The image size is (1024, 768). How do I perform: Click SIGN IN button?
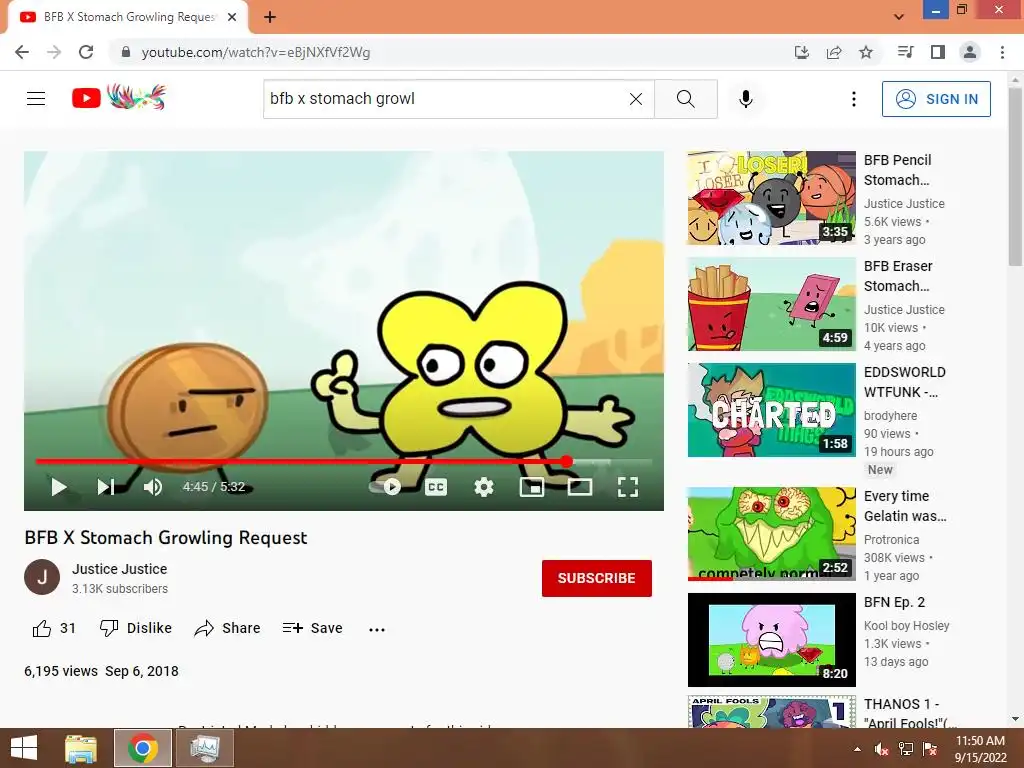click(x=936, y=99)
